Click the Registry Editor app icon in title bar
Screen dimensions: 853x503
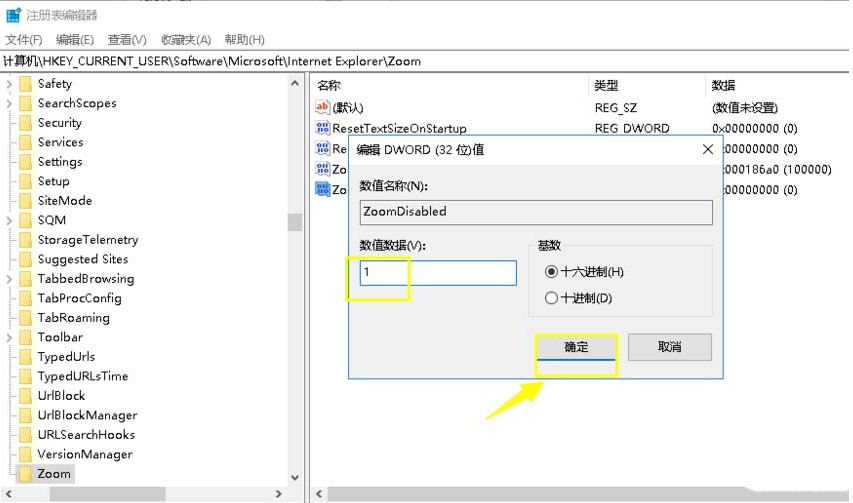coord(13,15)
